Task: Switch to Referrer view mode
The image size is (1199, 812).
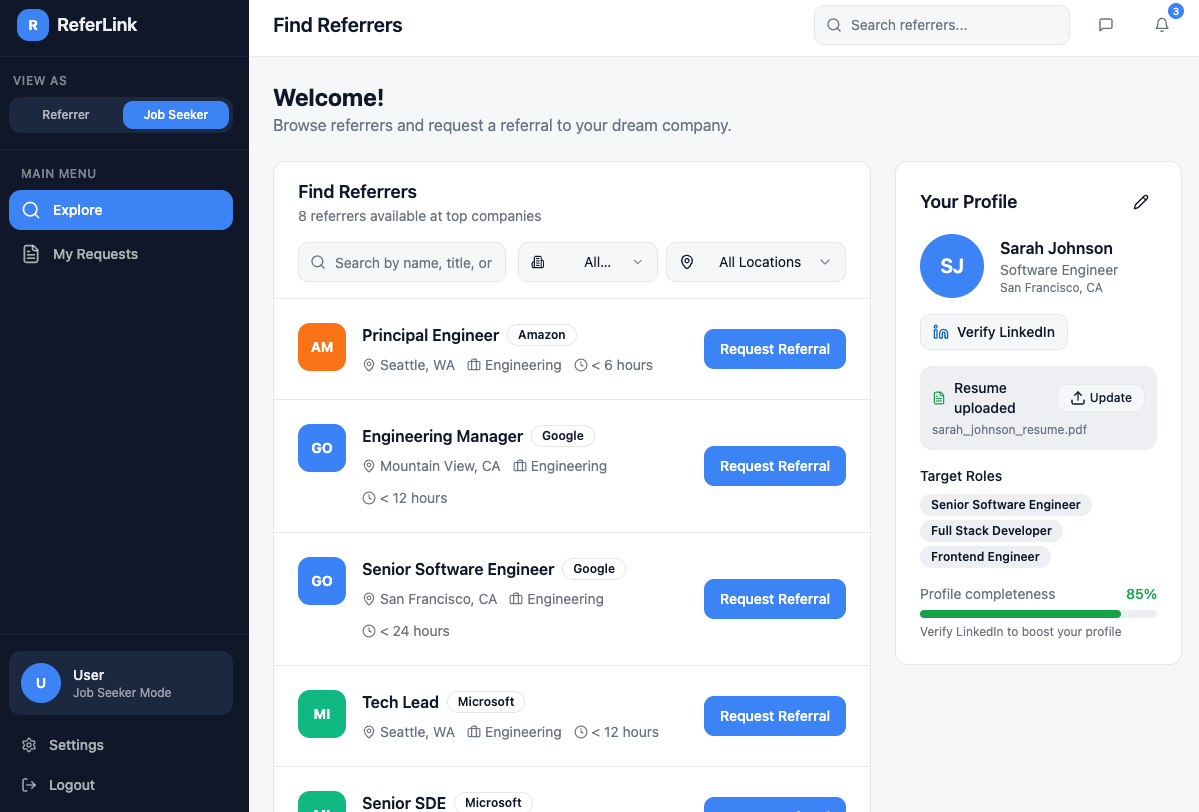Action: click(64, 115)
